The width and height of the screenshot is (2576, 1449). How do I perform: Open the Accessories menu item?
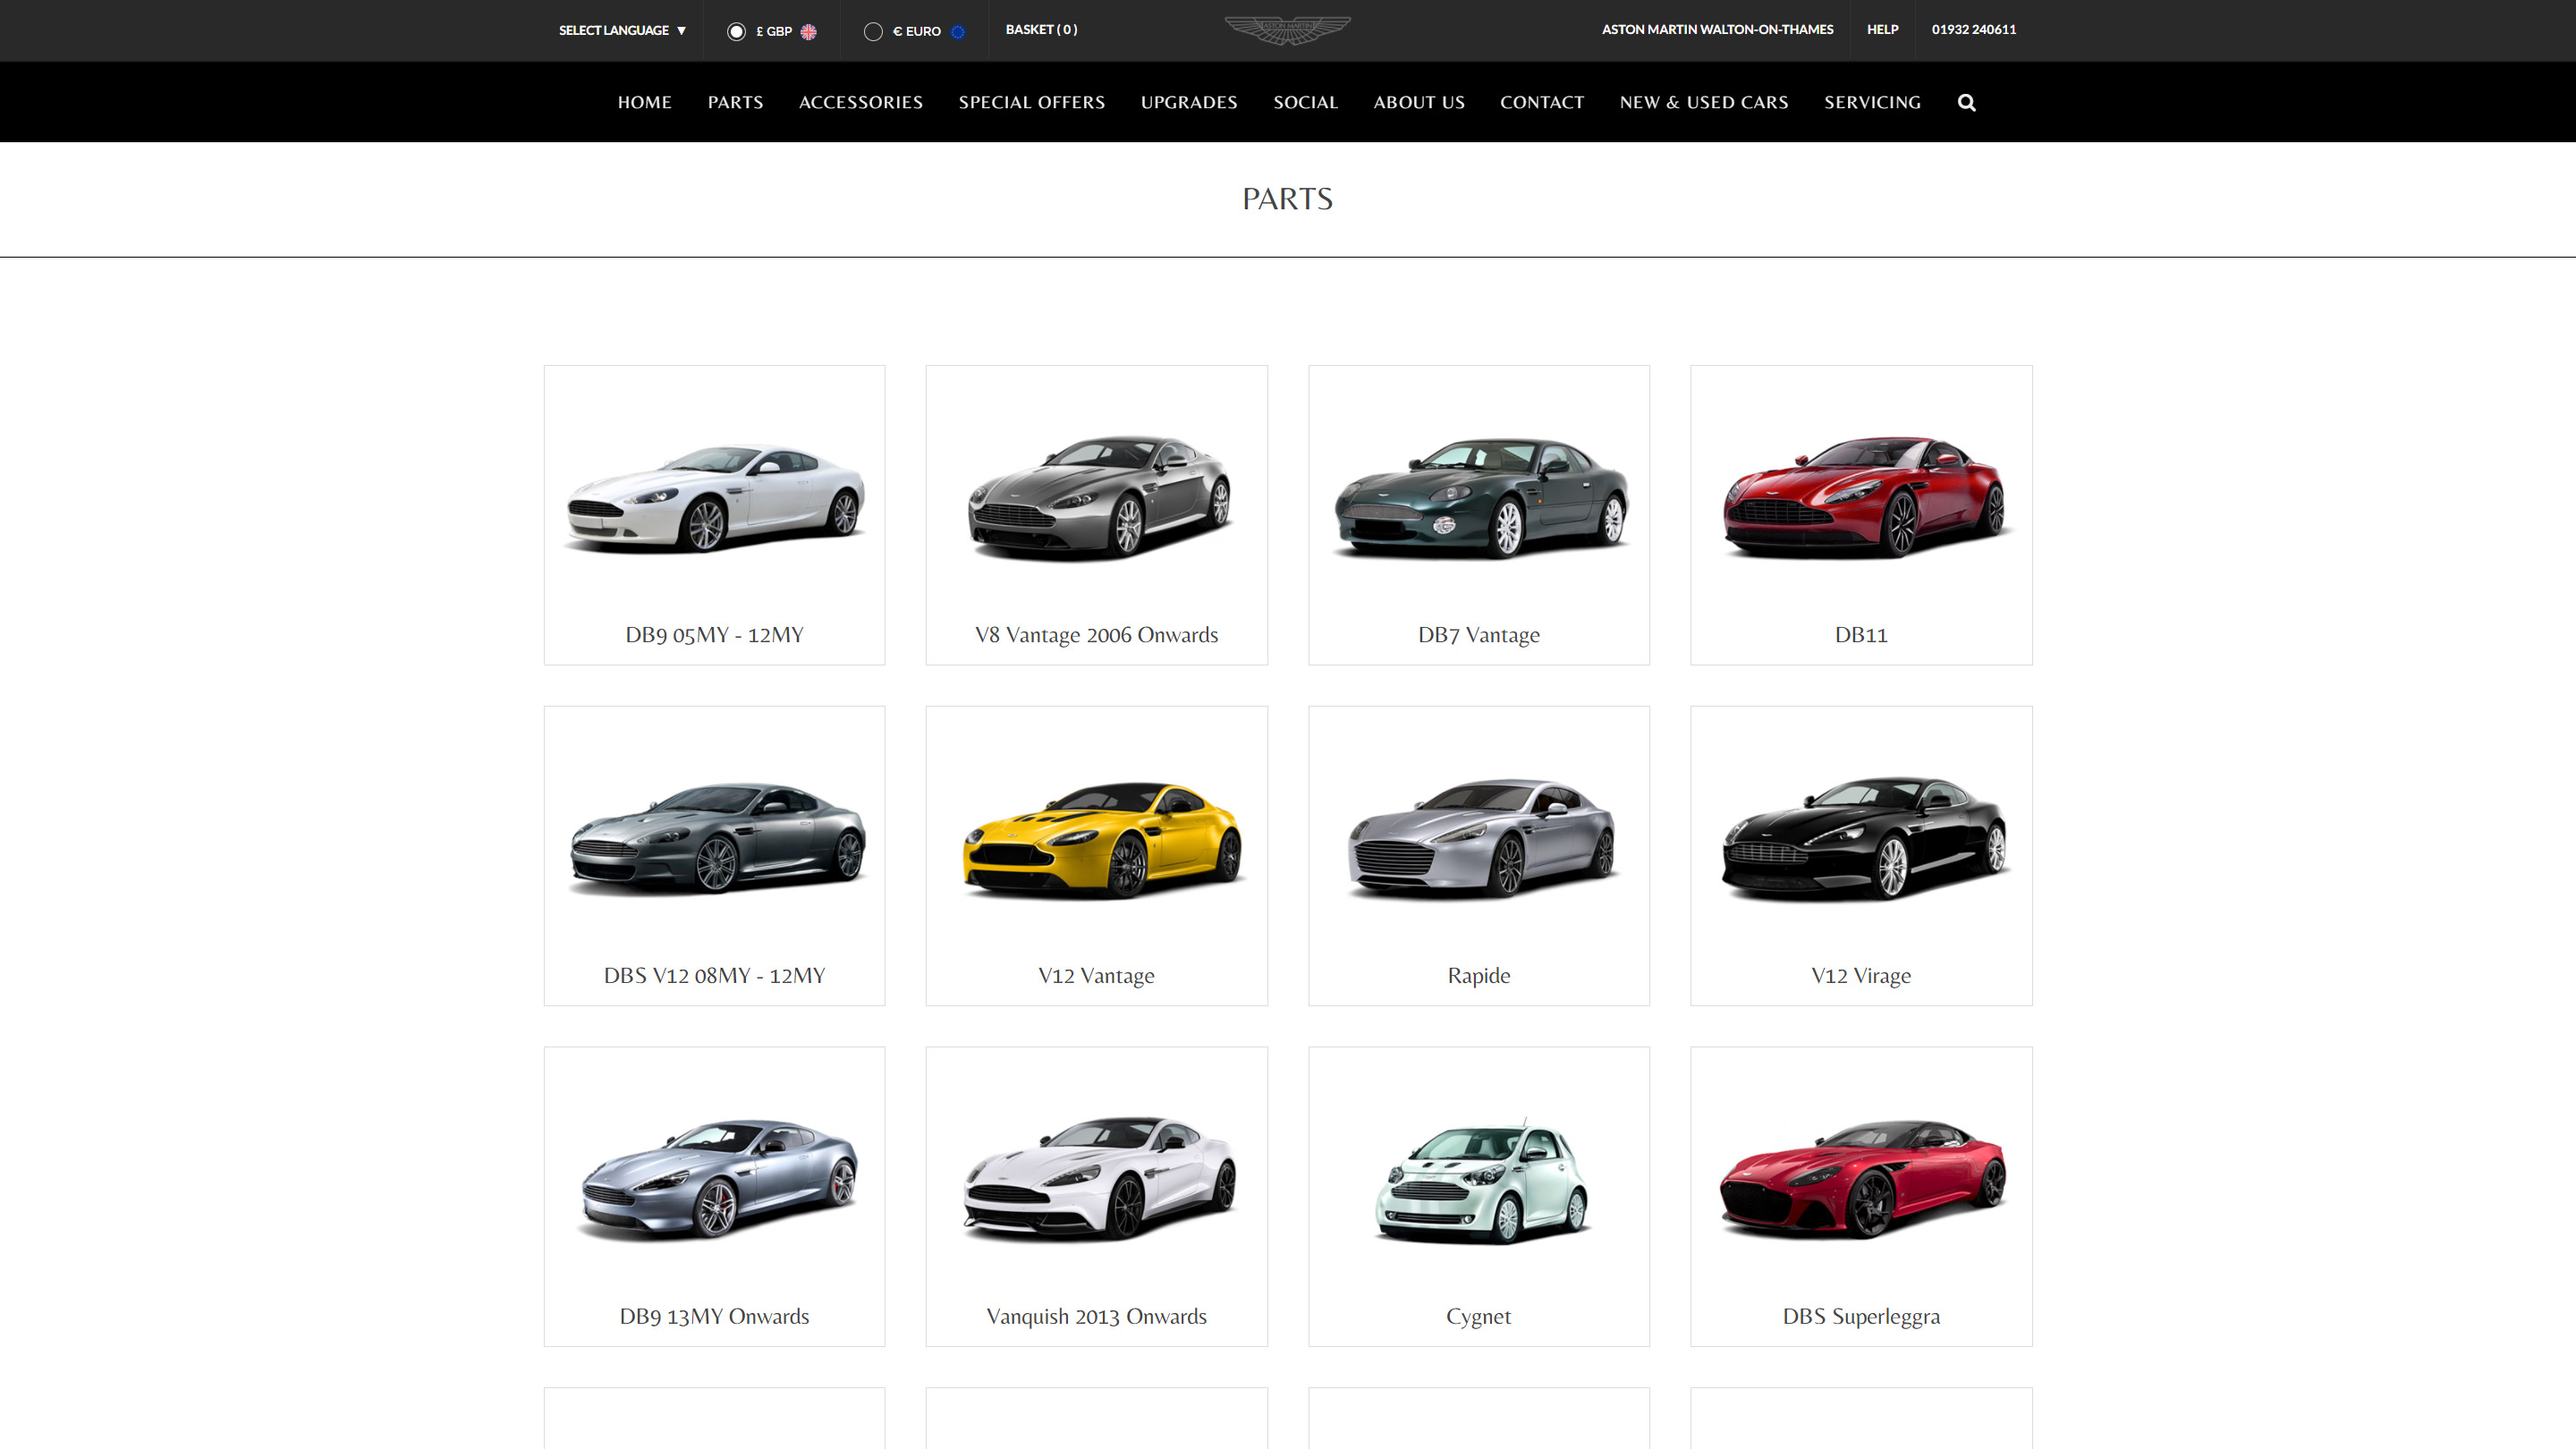pos(860,102)
